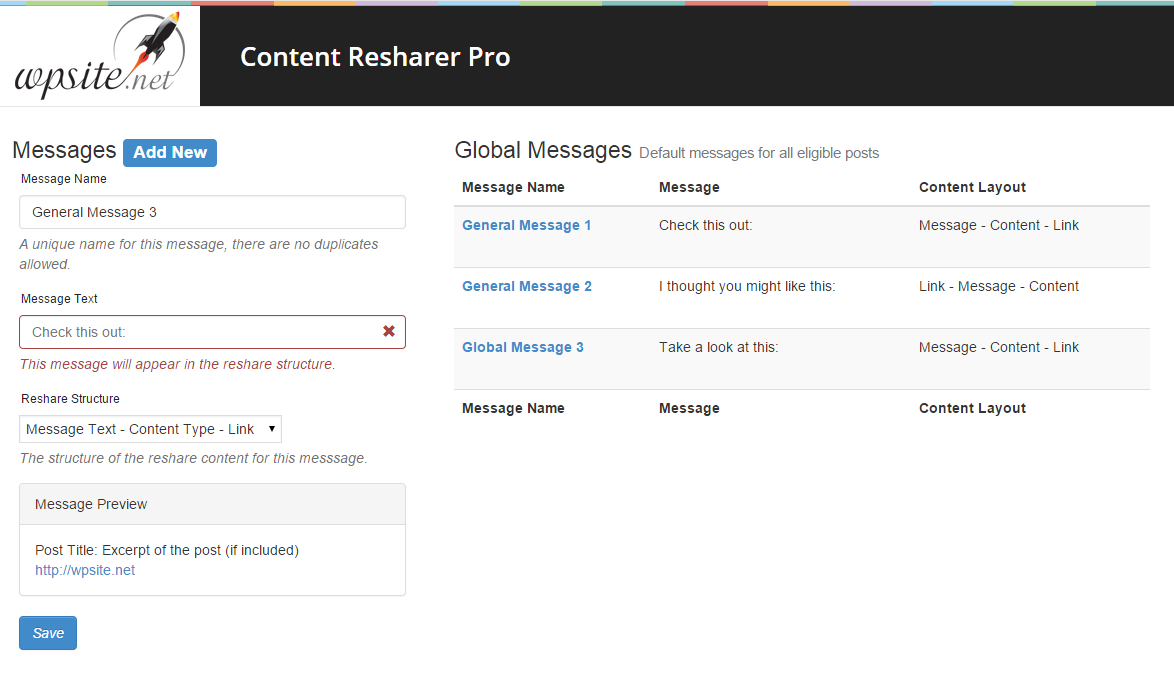Click the wpsite.net rocket logo

99,56
